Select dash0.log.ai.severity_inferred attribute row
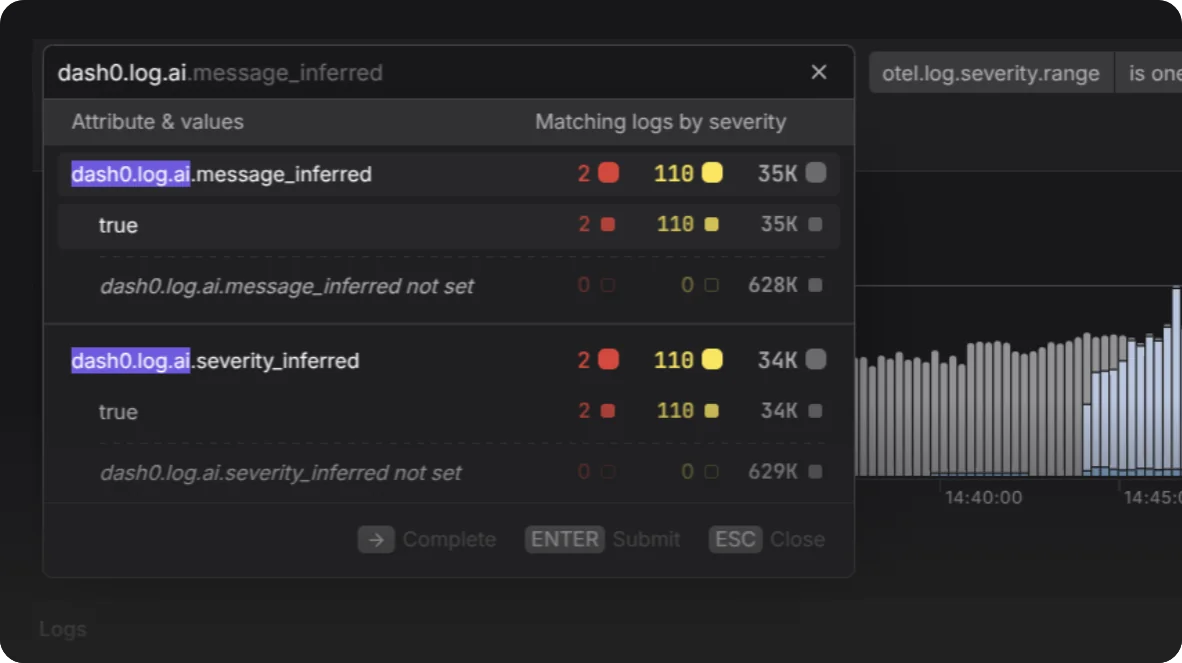 click(449, 360)
